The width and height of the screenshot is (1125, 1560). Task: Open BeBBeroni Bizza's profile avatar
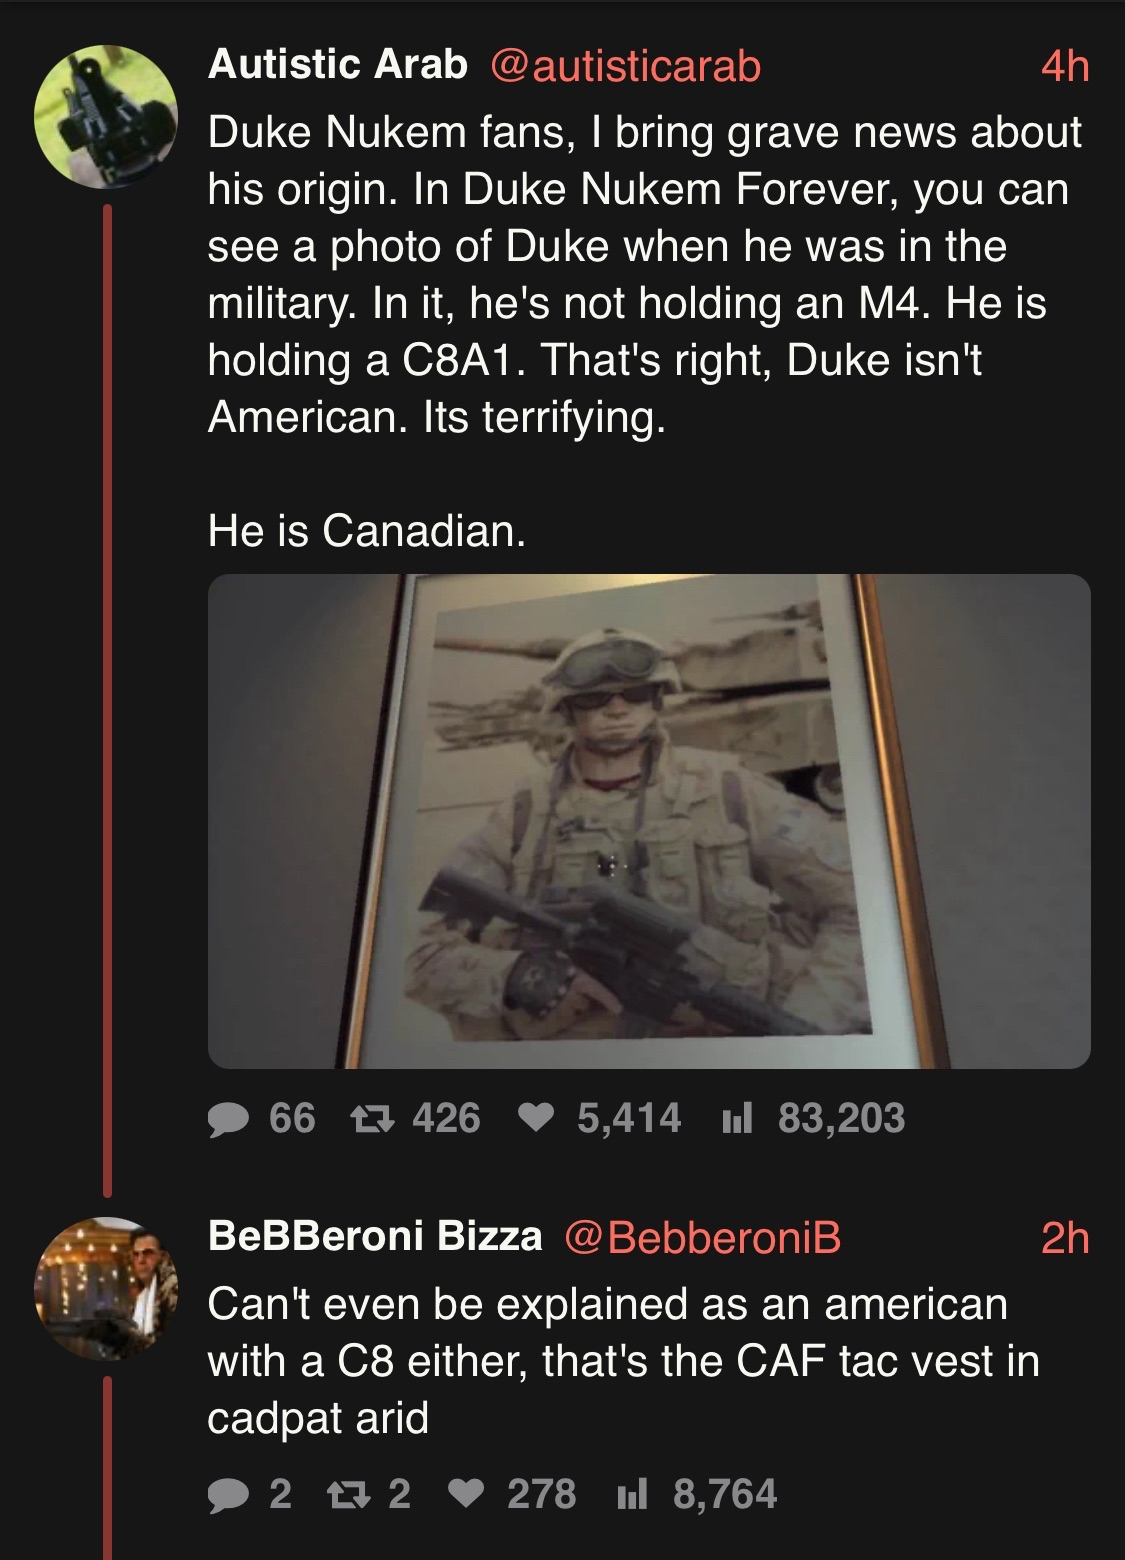click(x=106, y=1288)
